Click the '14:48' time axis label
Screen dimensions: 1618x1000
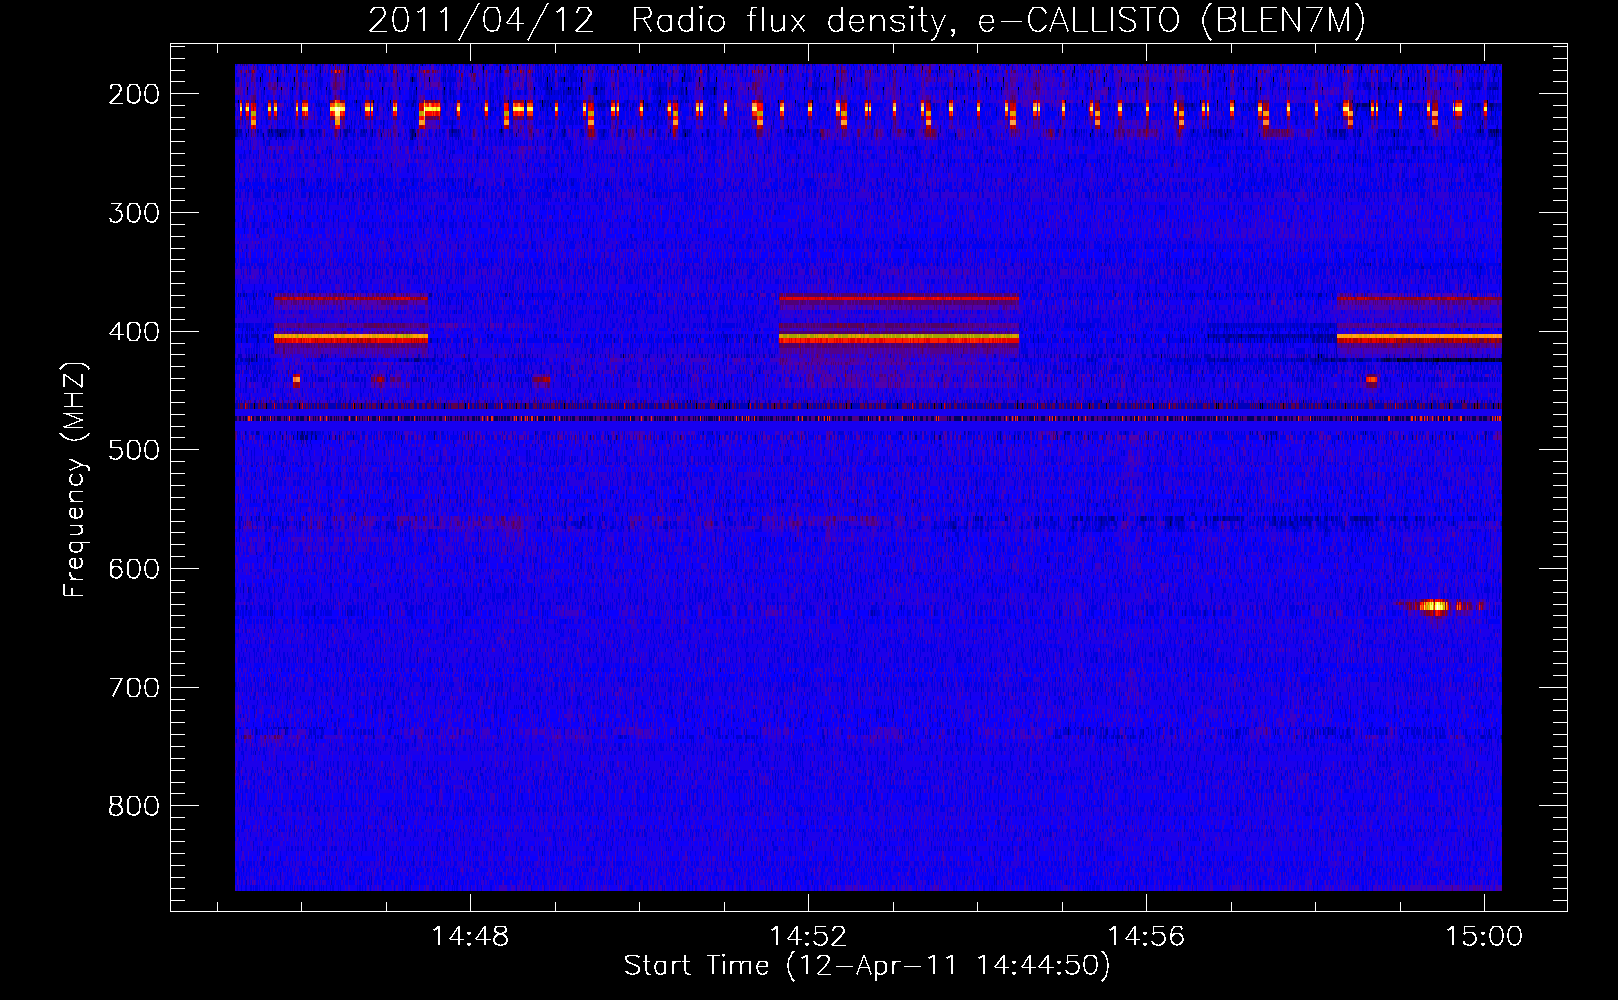(469, 937)
